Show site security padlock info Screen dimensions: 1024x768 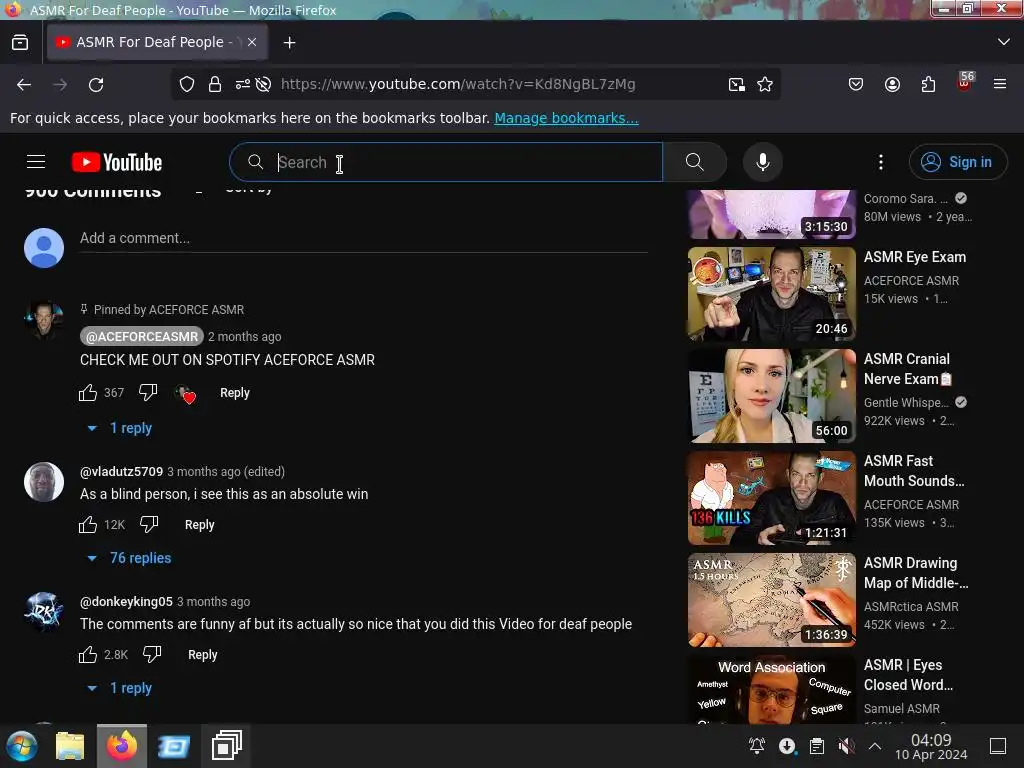(x=215, y=84)
